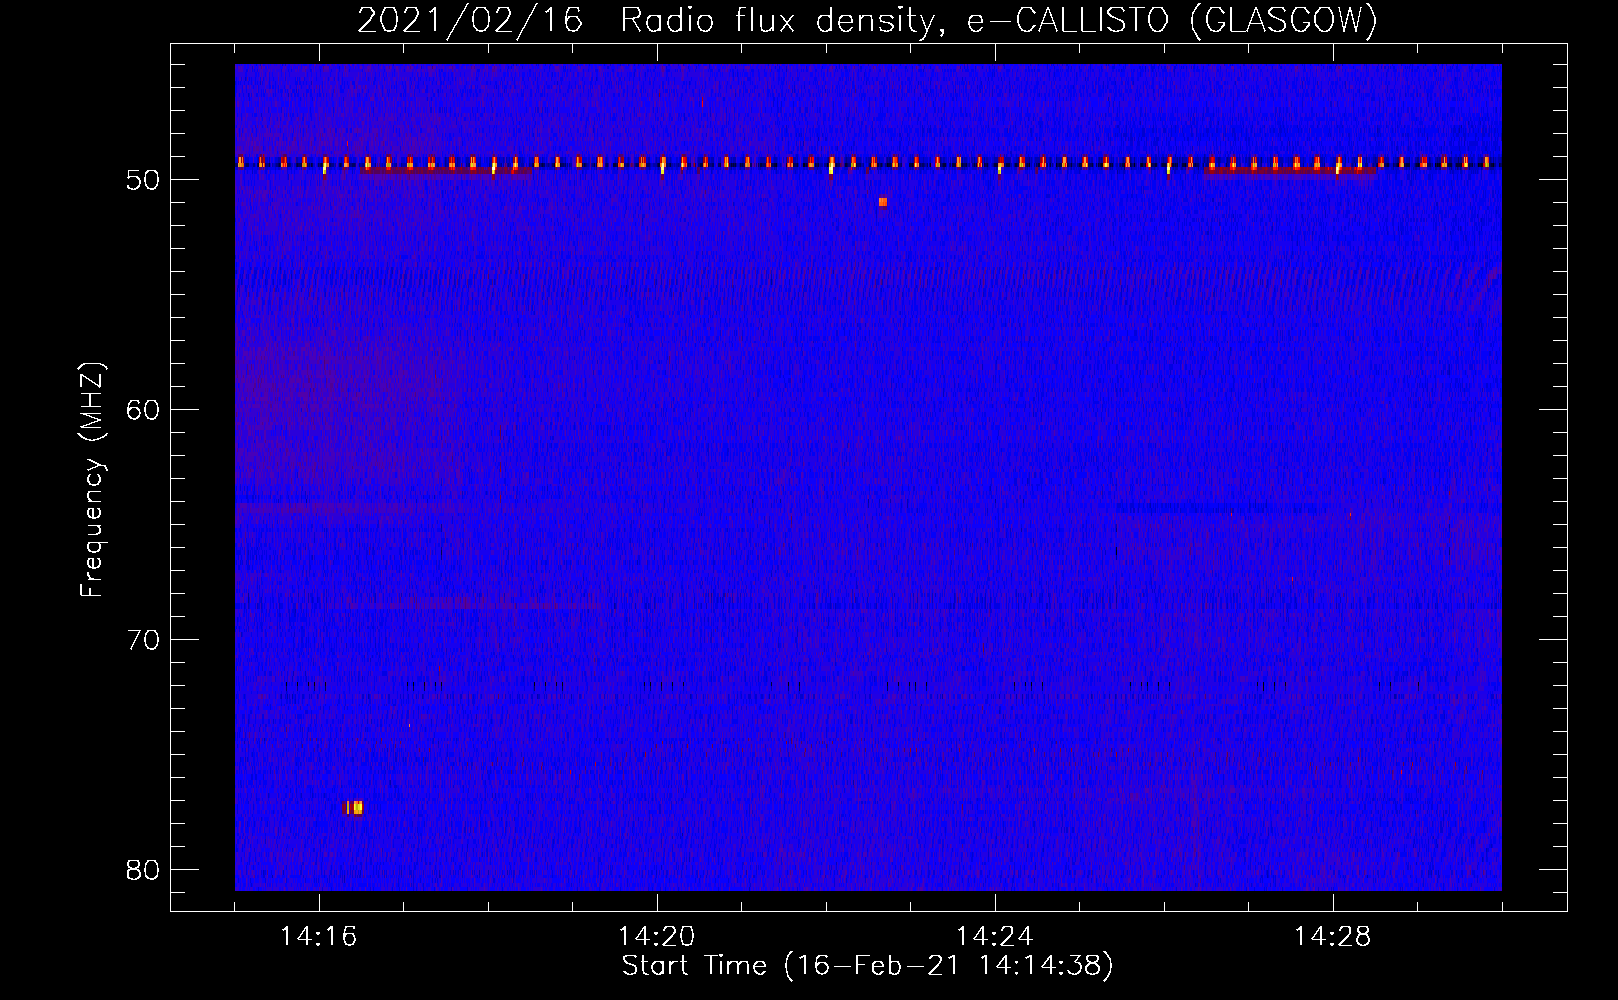Click the bright yellow burst near 77 MHz
This screenshot has width=1618, height=1000.
coord(354,807)
